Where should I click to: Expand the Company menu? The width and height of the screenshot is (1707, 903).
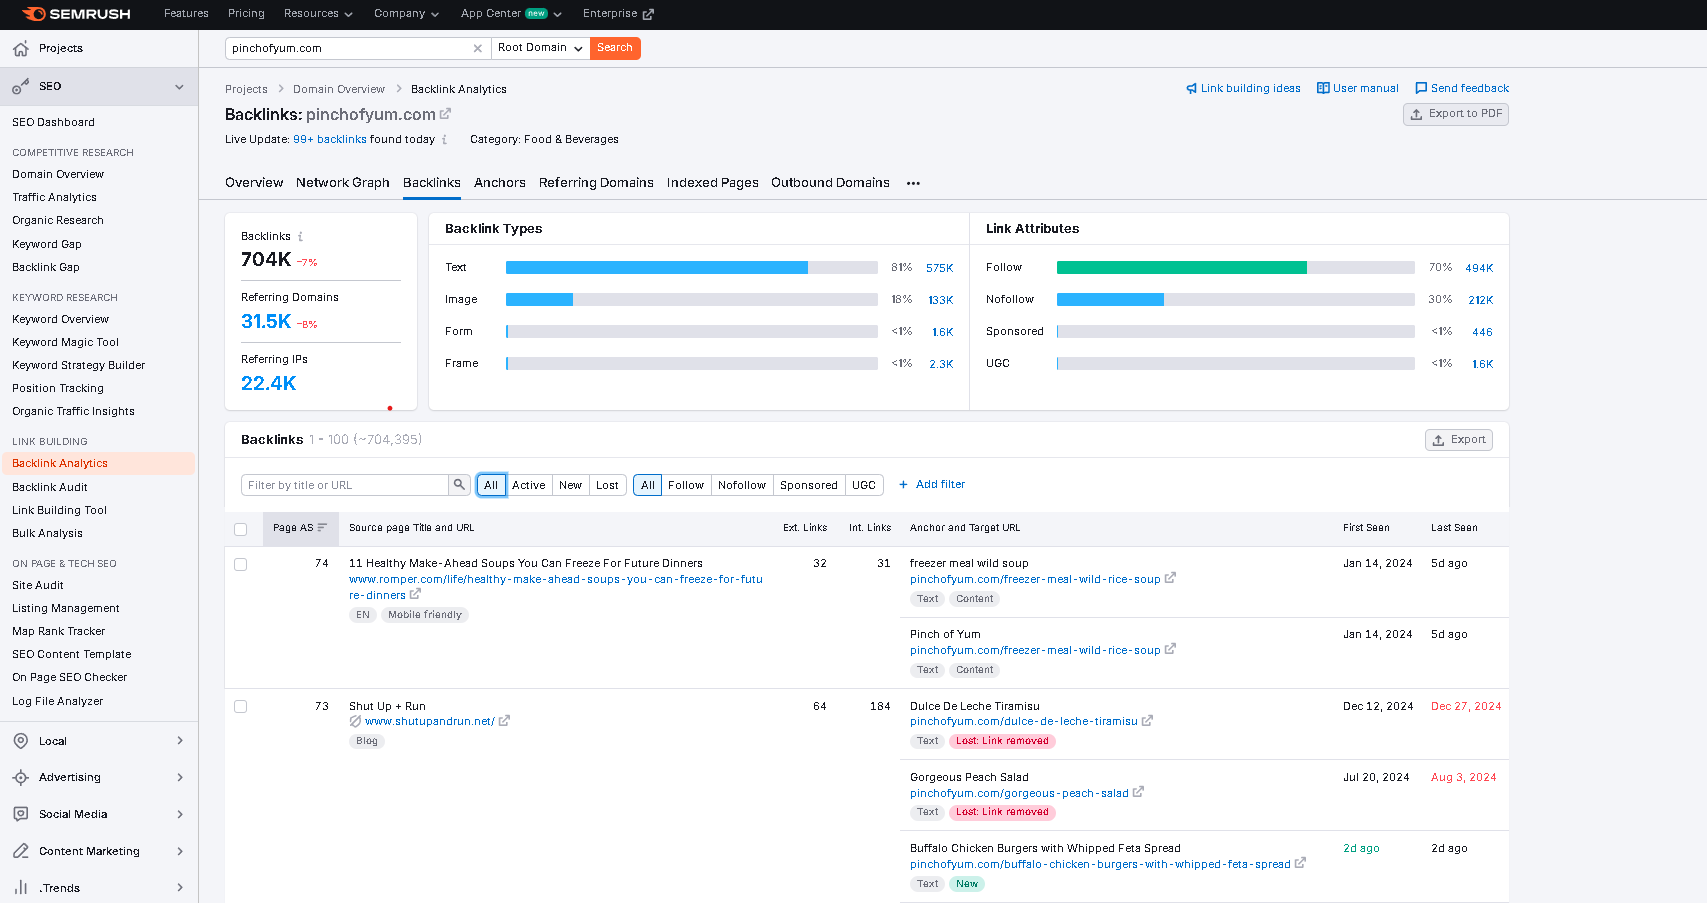[x=406, y=14]
